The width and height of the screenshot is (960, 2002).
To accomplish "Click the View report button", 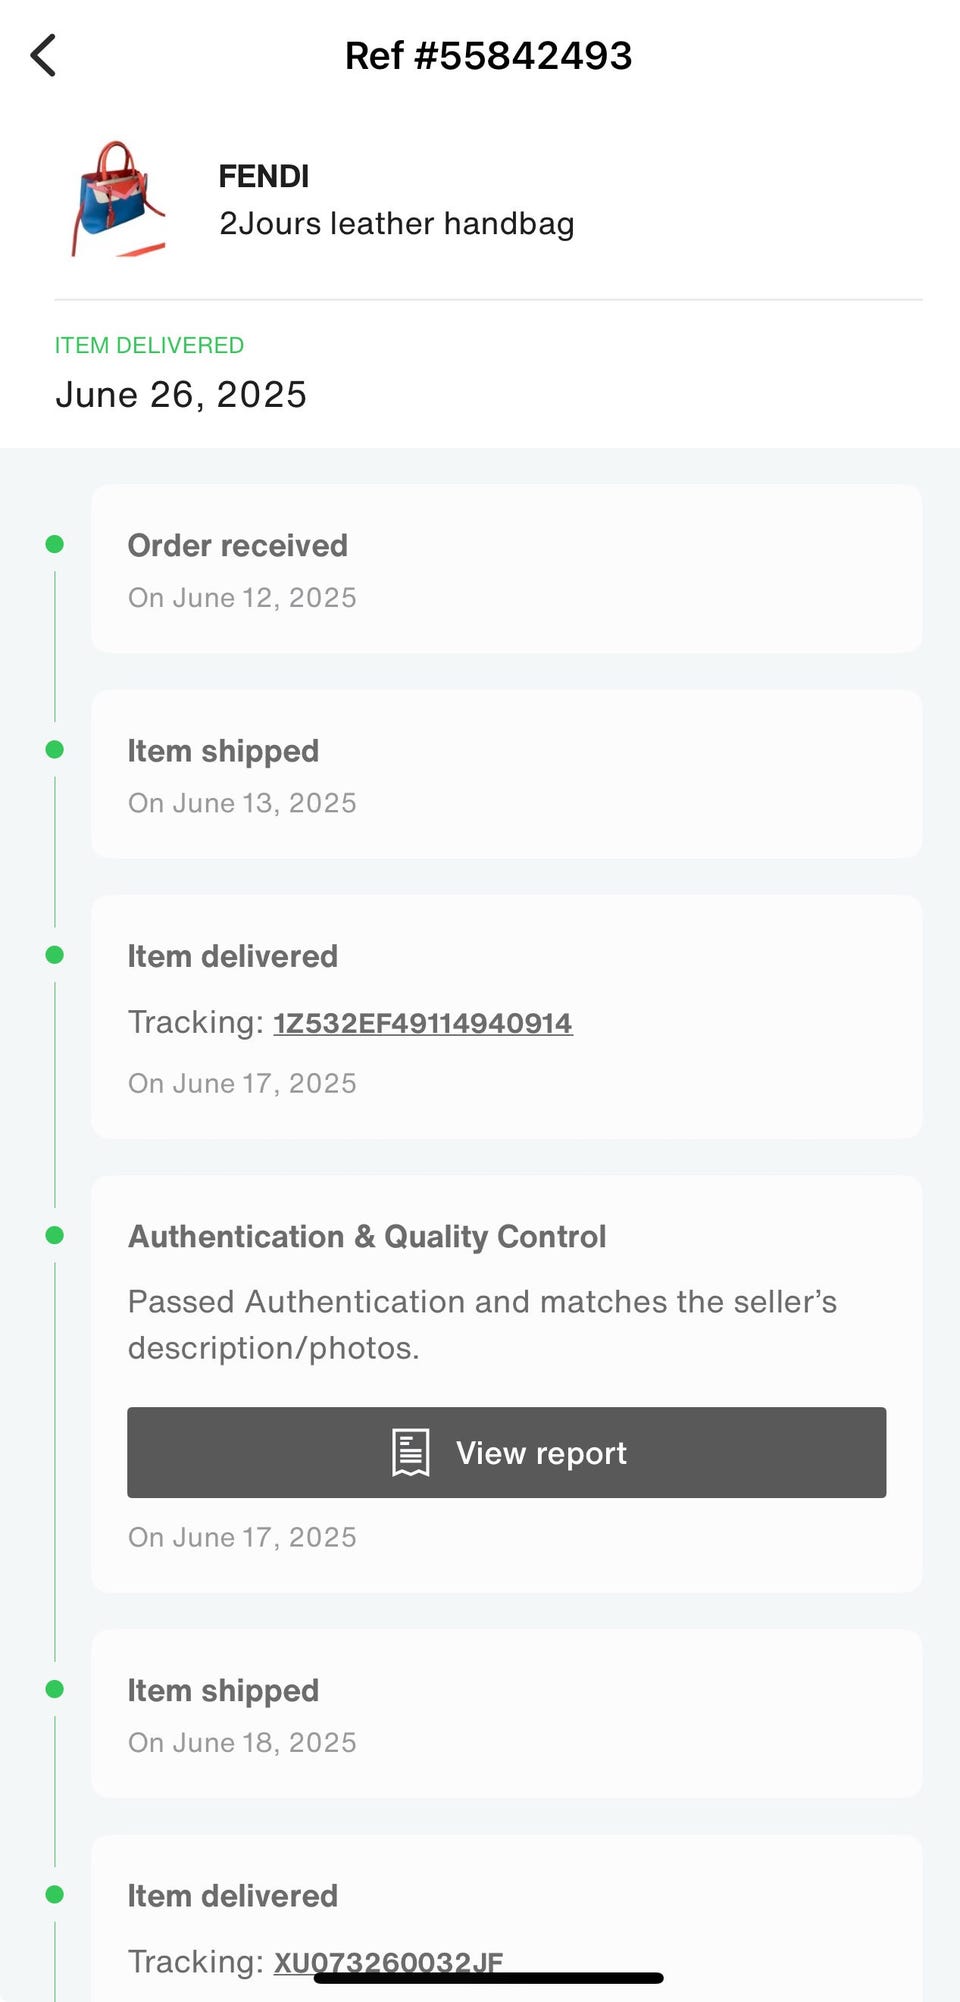I will pyautogui.click(x=506, y=1452).
